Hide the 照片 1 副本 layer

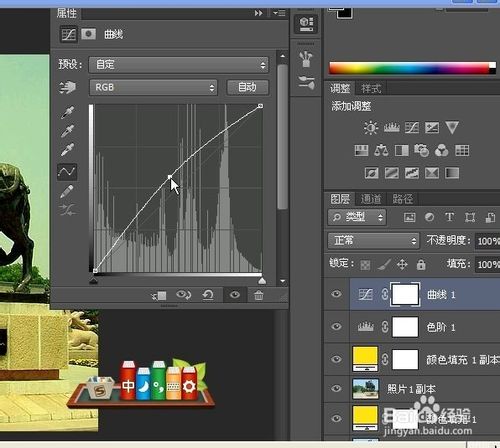point(336,388)
